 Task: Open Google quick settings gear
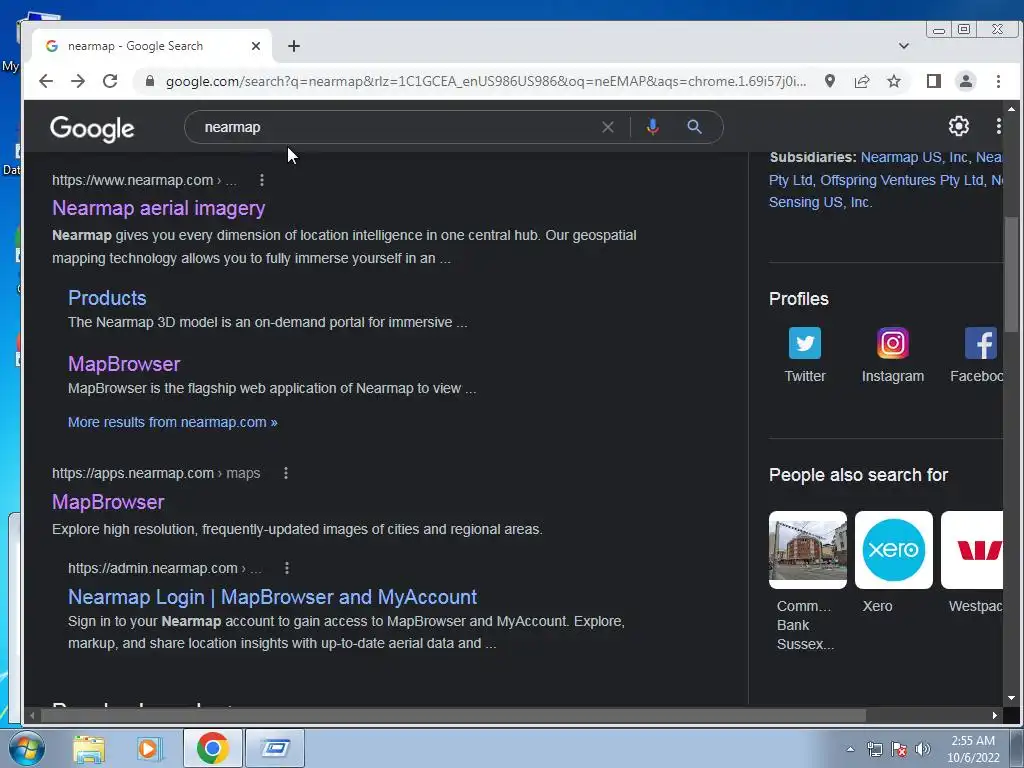(959, 126)
